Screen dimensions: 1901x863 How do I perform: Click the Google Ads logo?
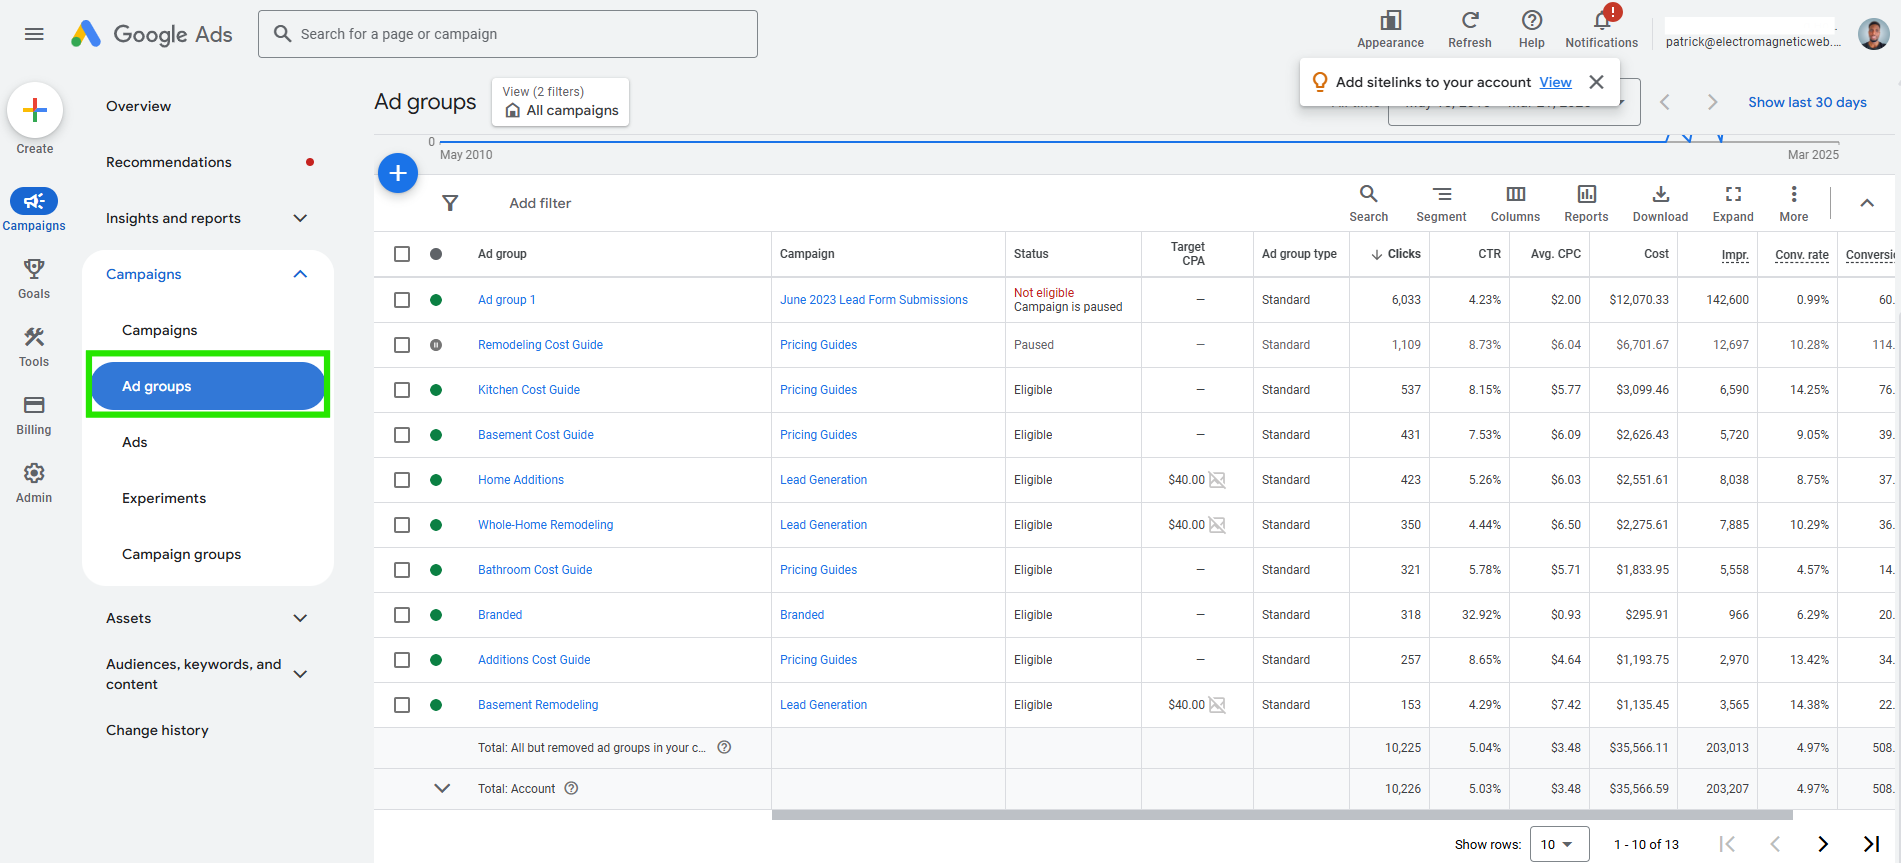152,34
